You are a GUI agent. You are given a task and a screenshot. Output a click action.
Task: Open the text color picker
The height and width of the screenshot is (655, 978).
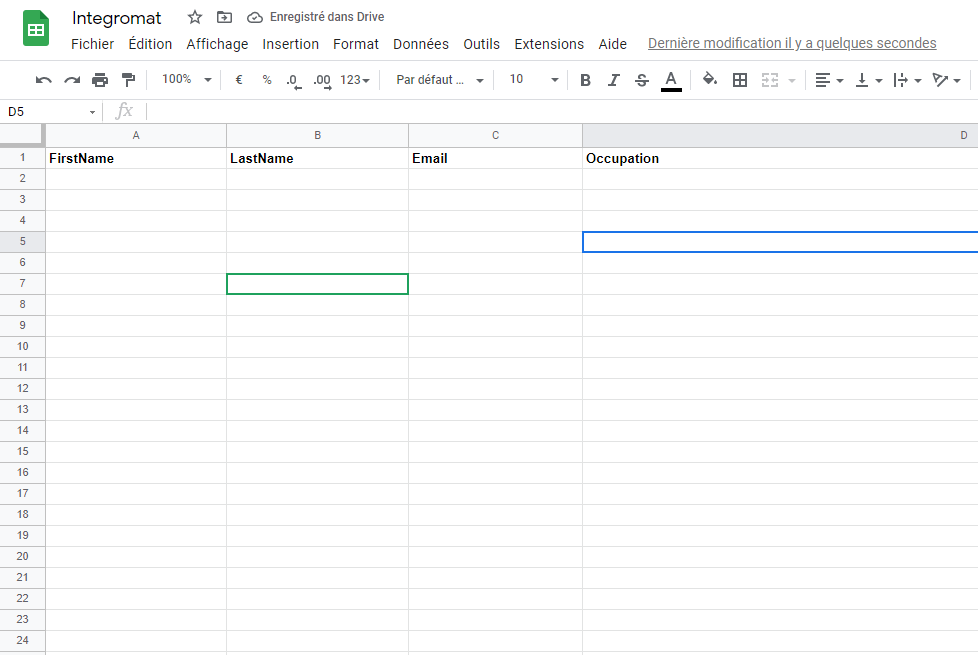[671, 80]
